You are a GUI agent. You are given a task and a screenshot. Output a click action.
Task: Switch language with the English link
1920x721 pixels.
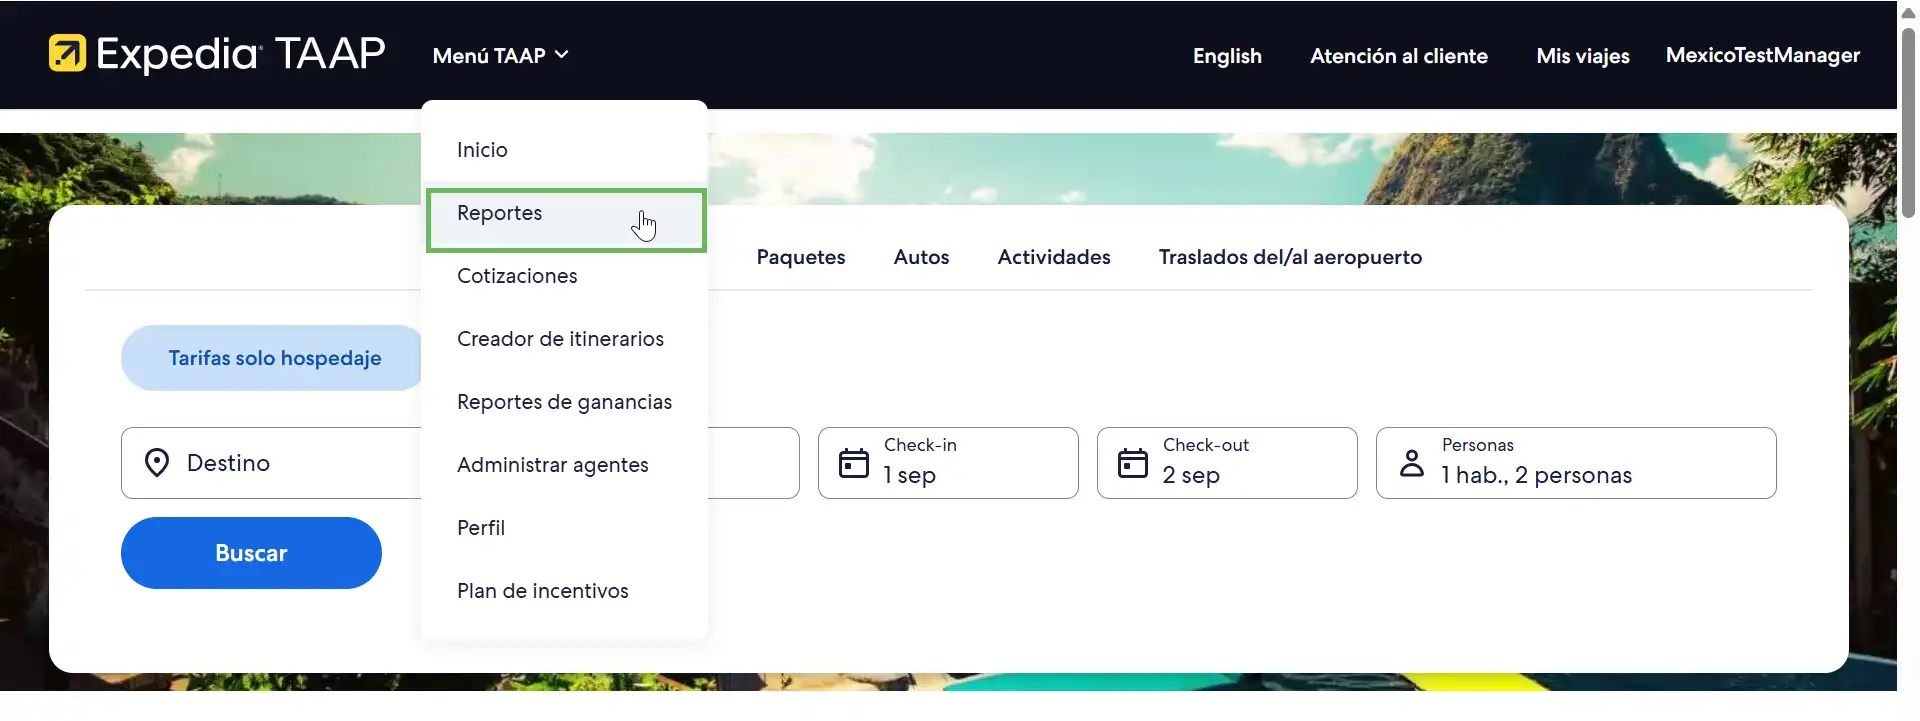[x=1227, y=57]
